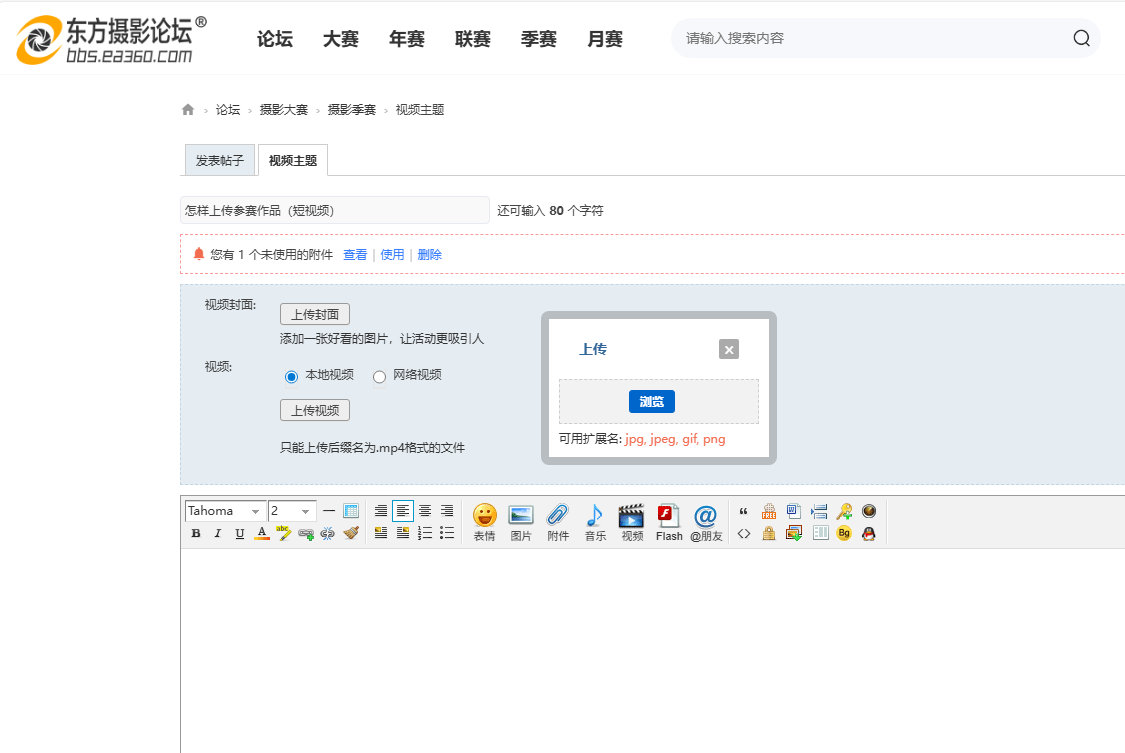Click the 删除 attachment link
This screenshot has width=1125, height=753.
tap(430, 255)
